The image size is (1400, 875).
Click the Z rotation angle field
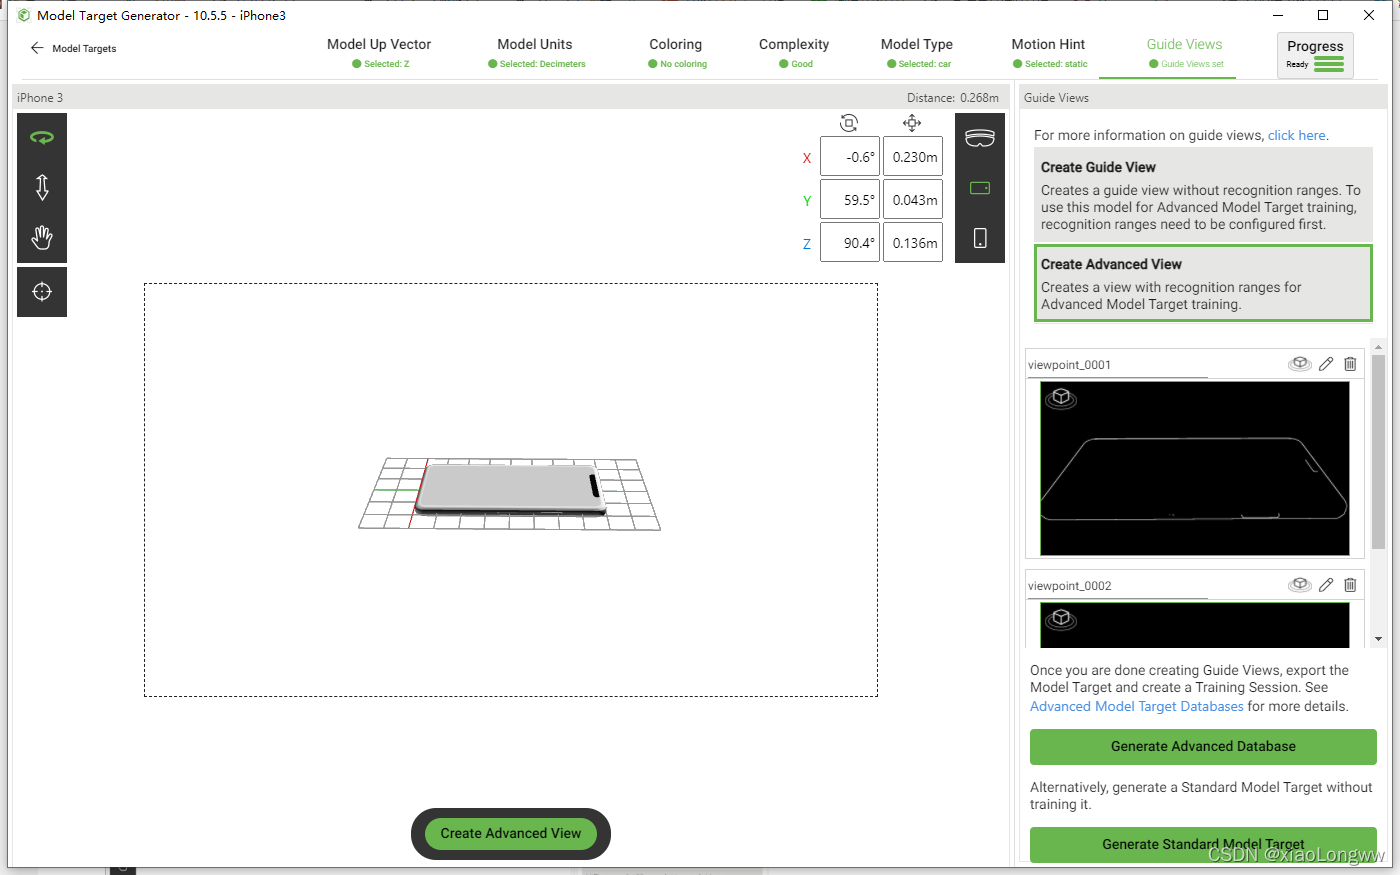[x=850, y=243]
